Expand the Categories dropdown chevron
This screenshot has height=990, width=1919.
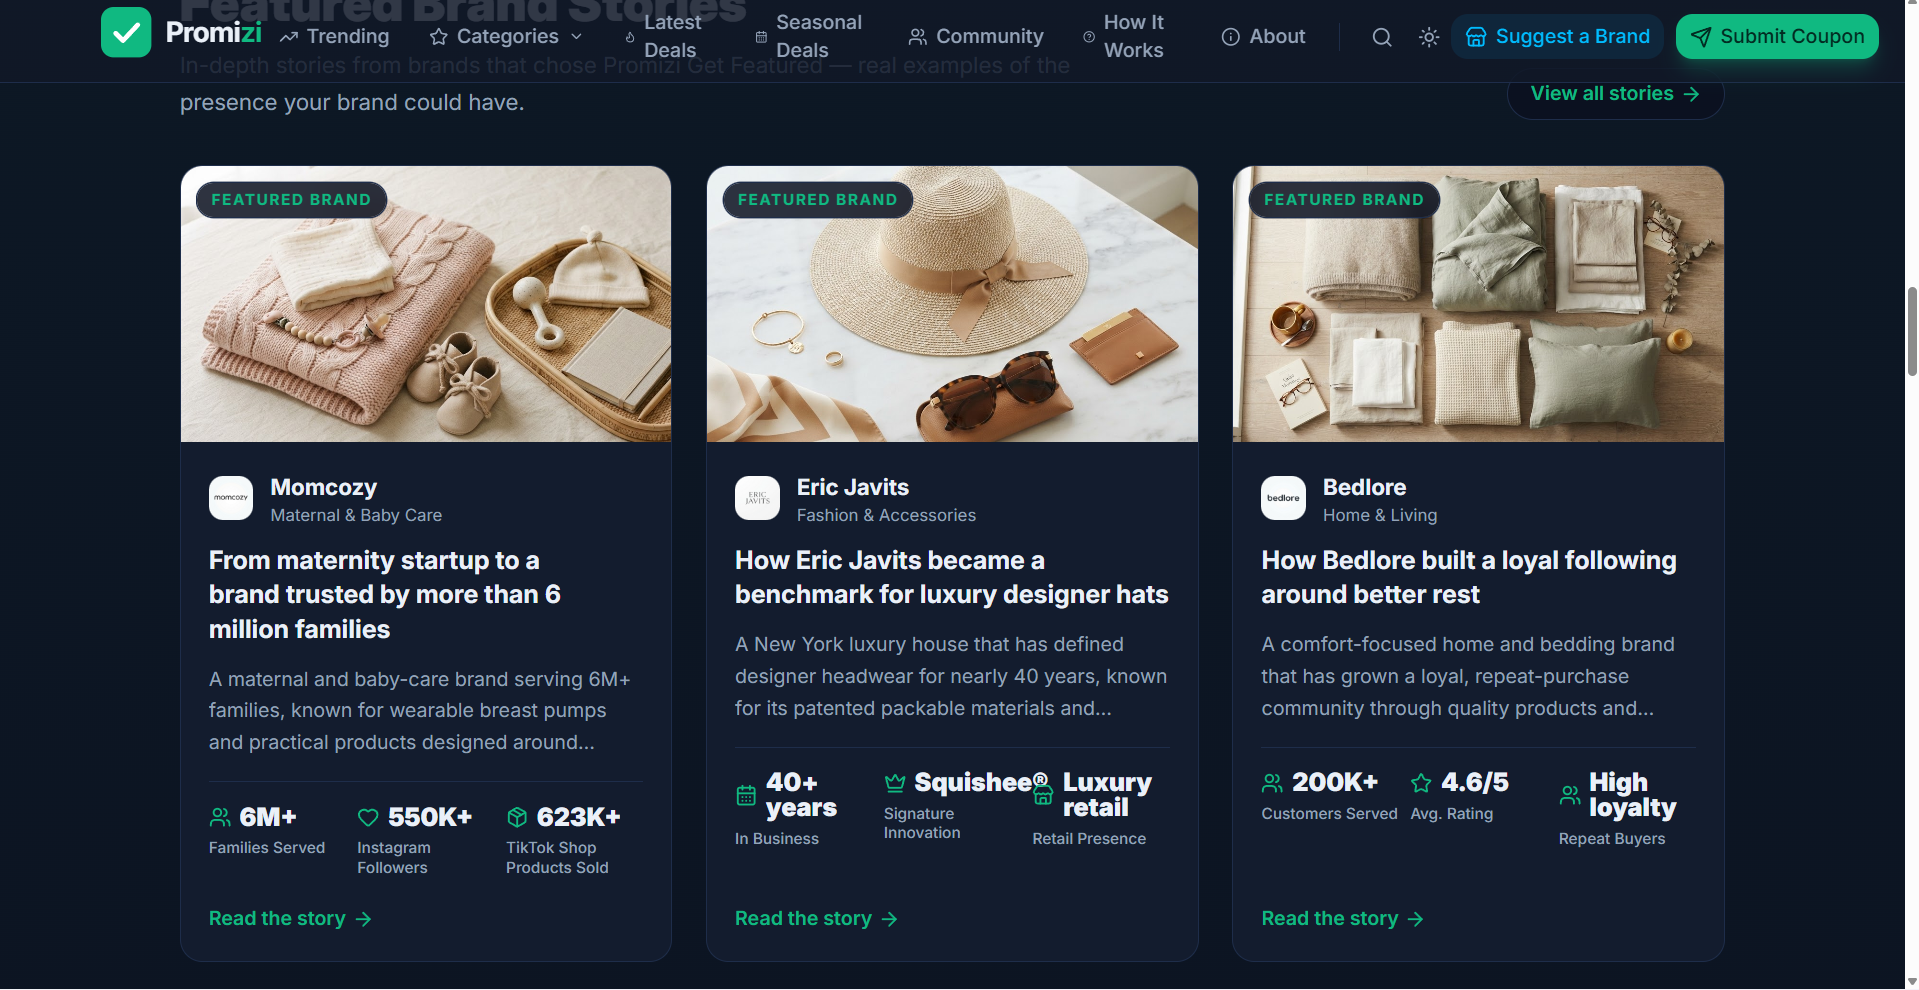point(576,37)
